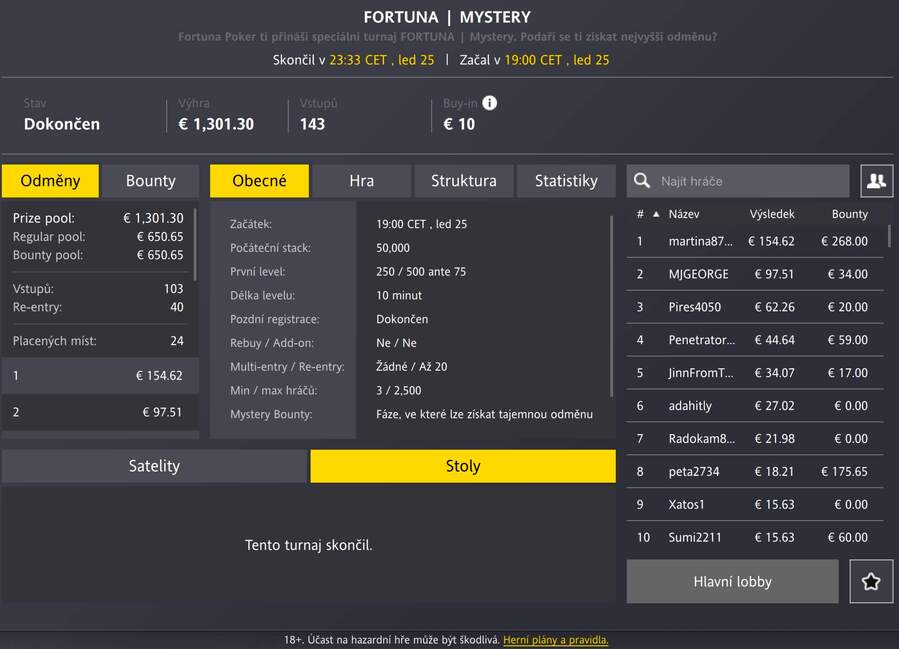This screenshot has height=649, width=899.
Task: Open the Statistiky tab
Action: coord(566,181)
